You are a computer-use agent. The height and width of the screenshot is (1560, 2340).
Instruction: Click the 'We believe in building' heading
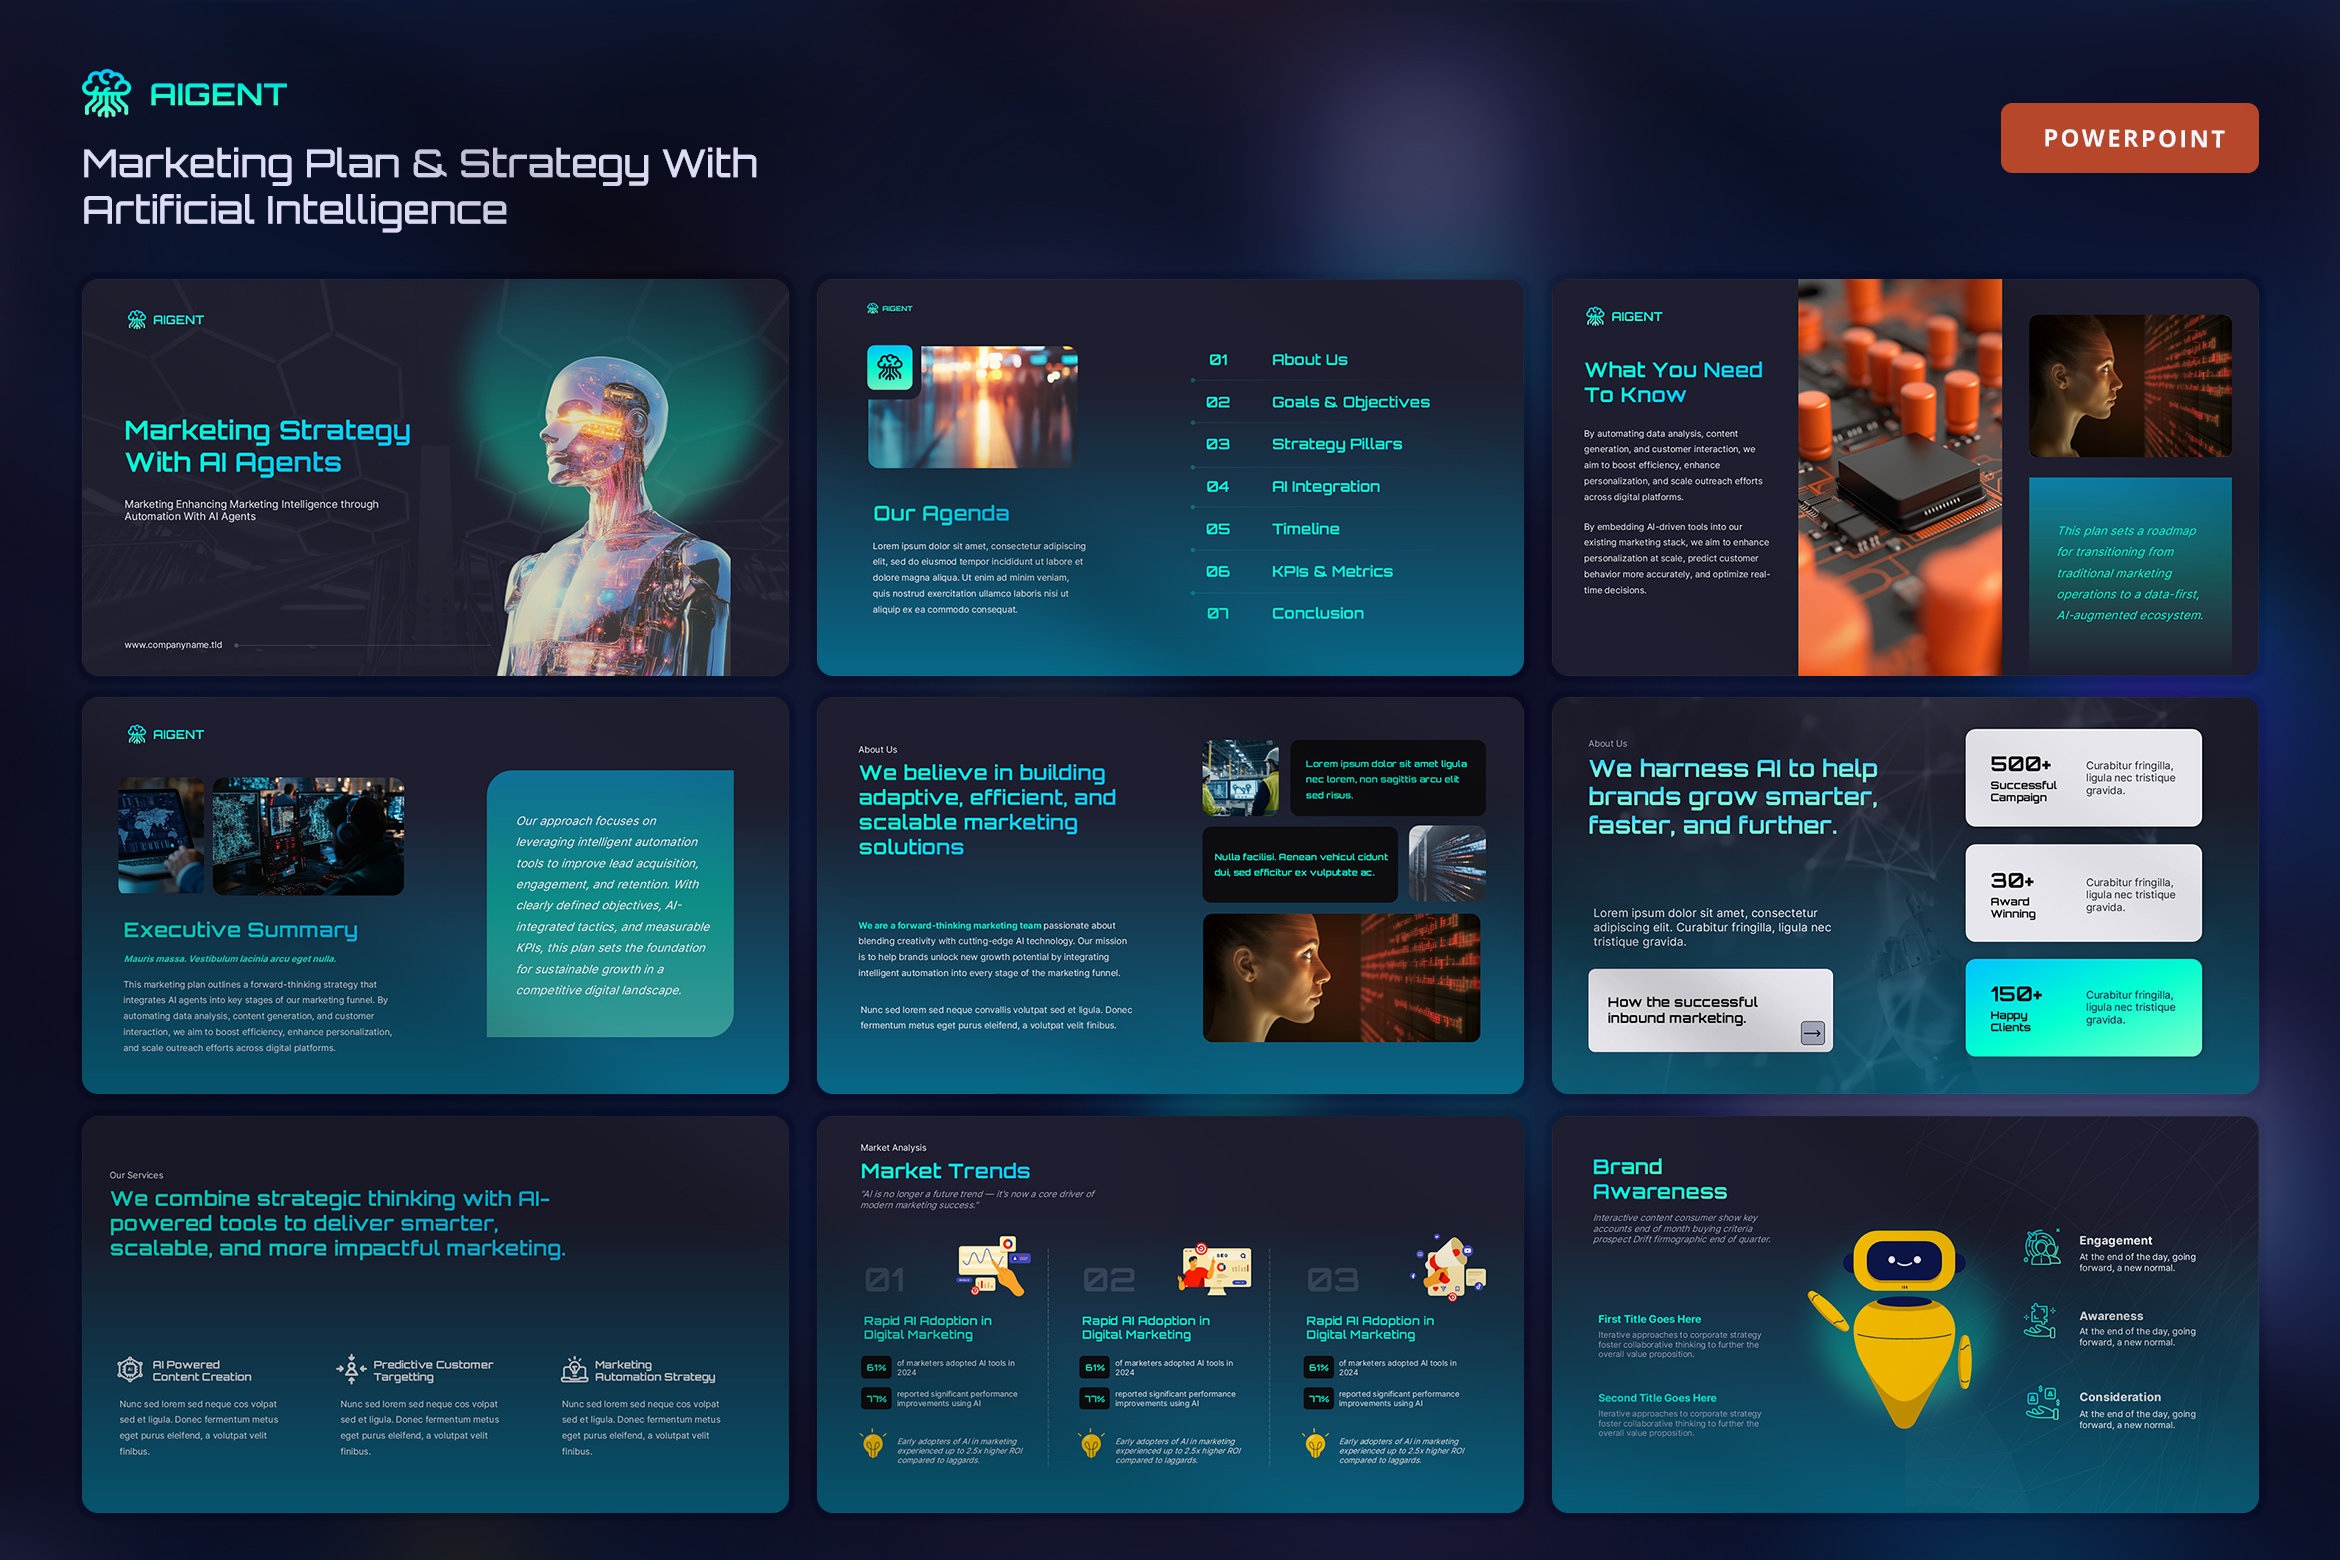(987, 810)
